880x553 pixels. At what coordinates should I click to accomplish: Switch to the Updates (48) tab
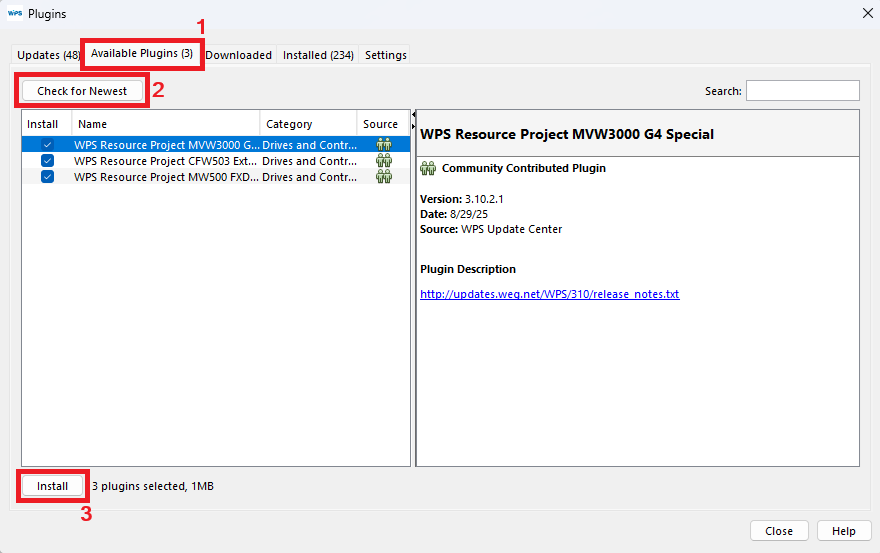(47, 55)
